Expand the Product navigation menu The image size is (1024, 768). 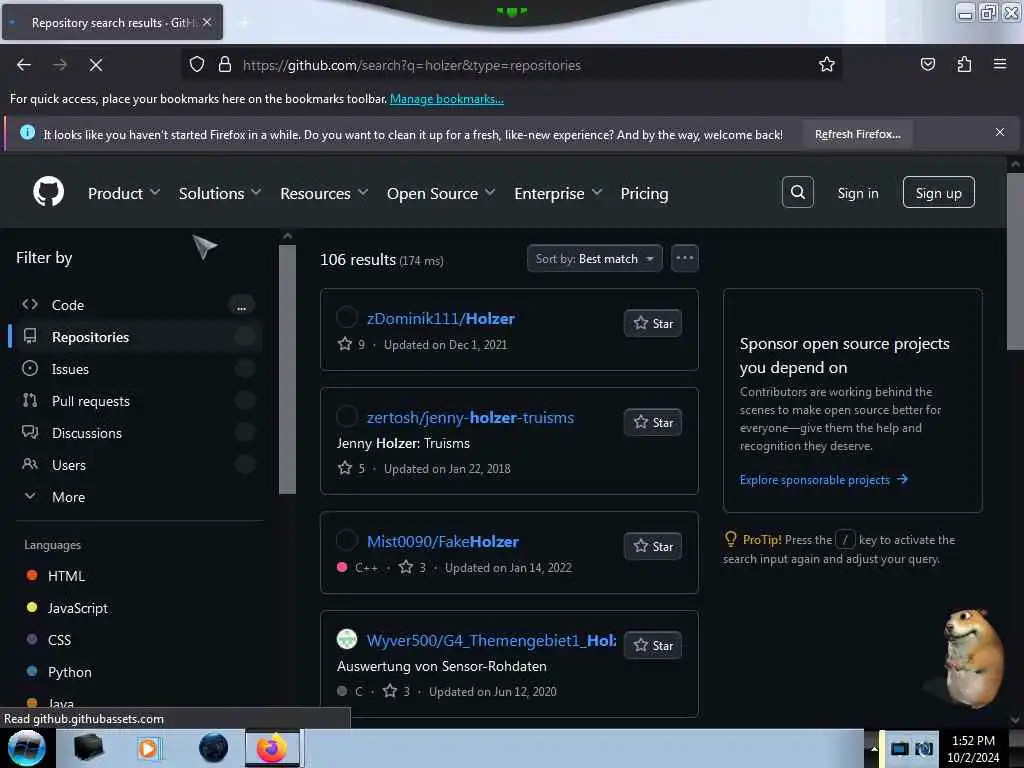pos(124,193)
